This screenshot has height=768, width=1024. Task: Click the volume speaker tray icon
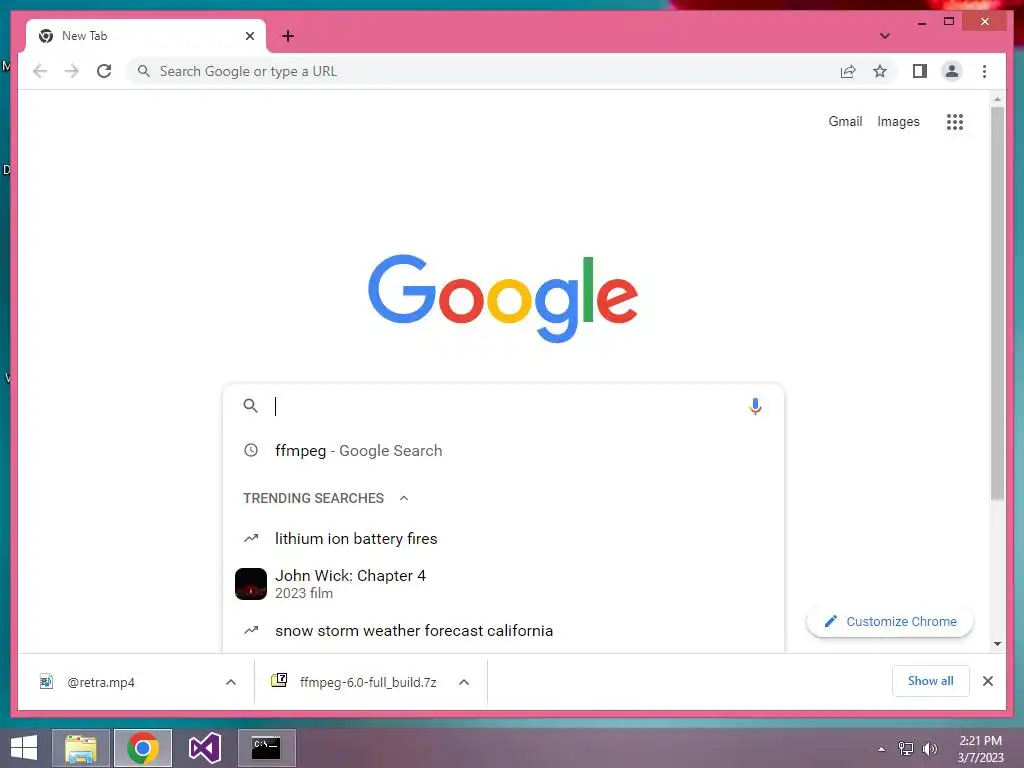tap(930, 748)
